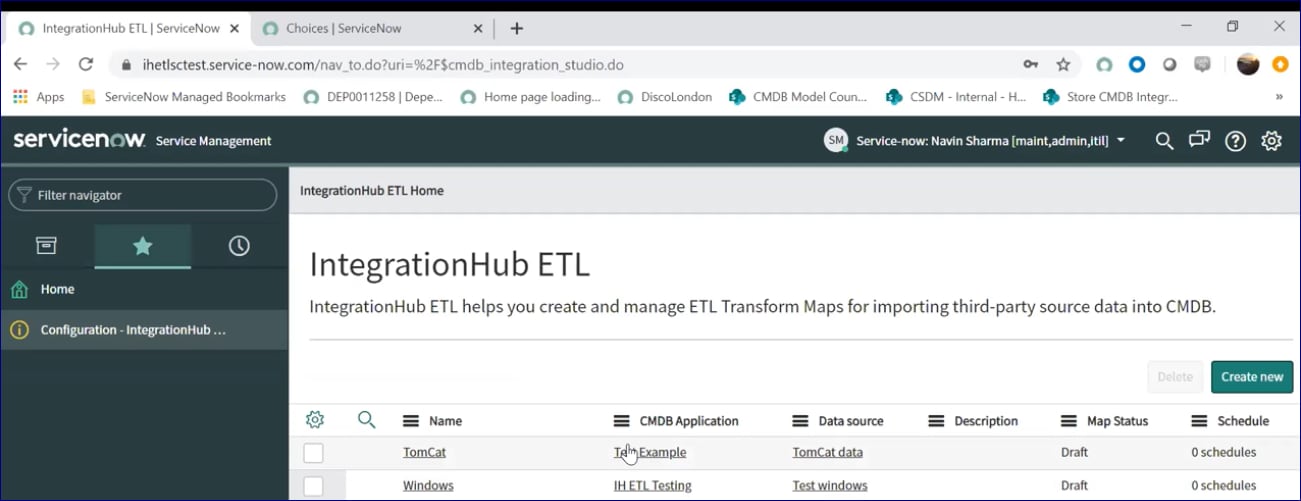Open the help question mark icon
The width and height of the screenshot is (1301, 501).
click(1236, 141)
